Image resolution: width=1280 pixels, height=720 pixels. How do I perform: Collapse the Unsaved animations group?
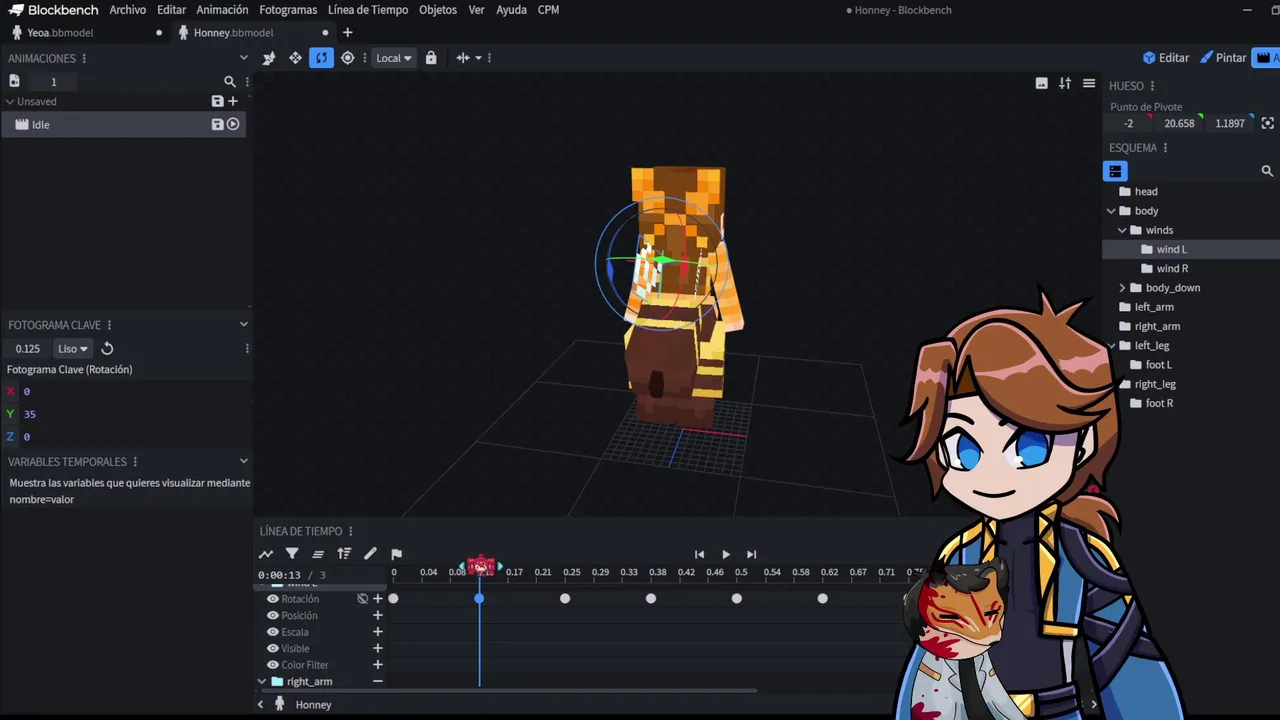pyautogui.click(x=10, y=101)
